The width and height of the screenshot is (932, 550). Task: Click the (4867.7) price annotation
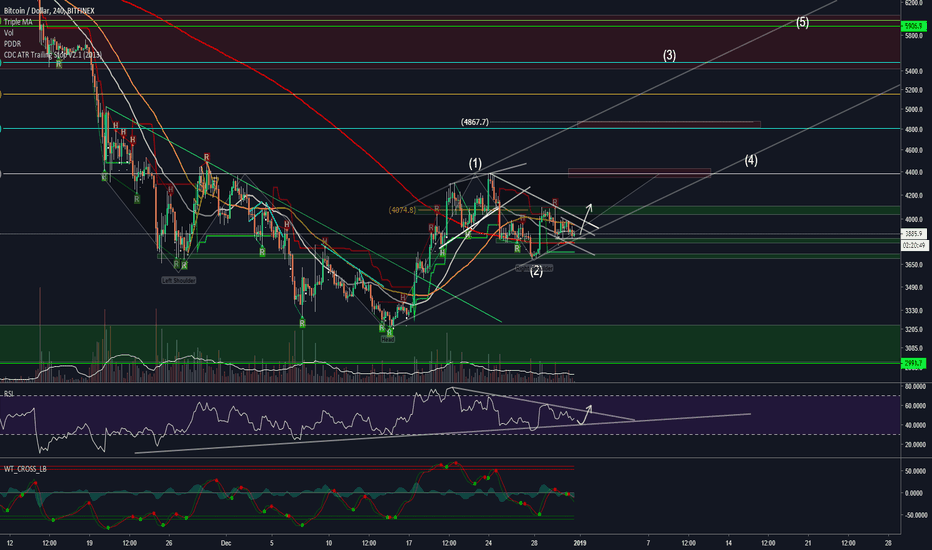click(x=474, y=122)
